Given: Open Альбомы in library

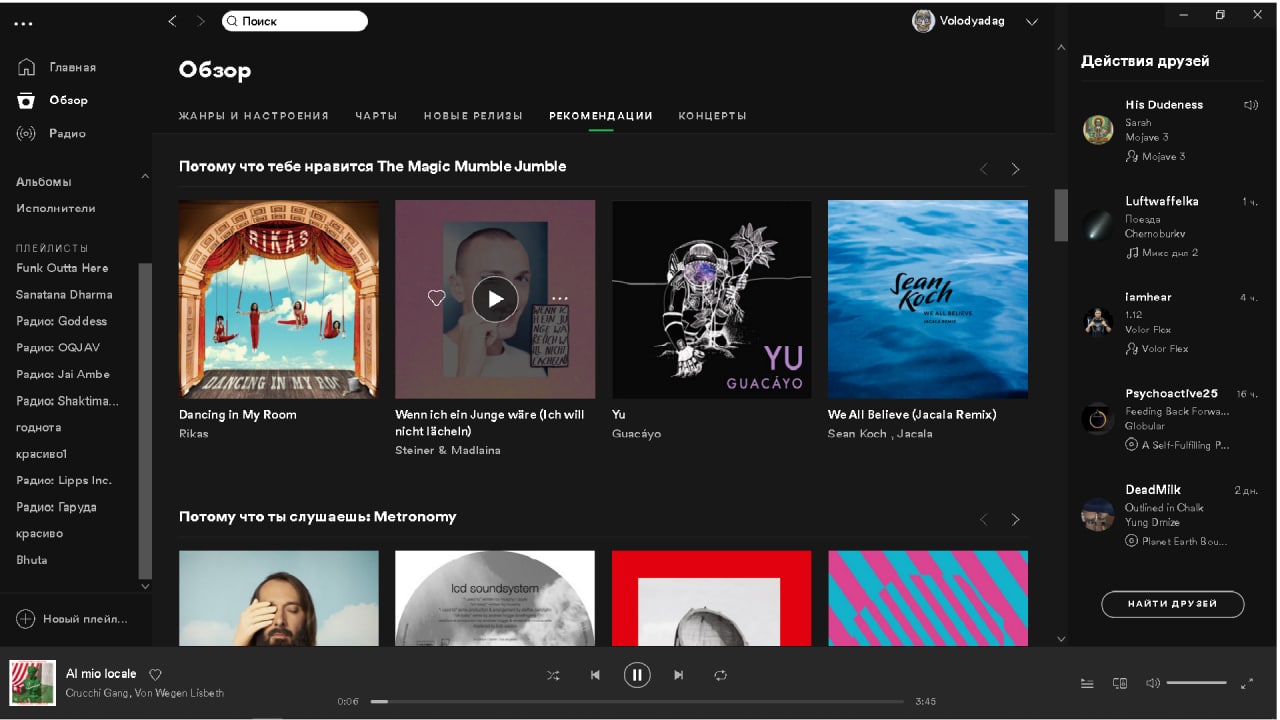Looking at the screenshot, I should tap(44, 182).
